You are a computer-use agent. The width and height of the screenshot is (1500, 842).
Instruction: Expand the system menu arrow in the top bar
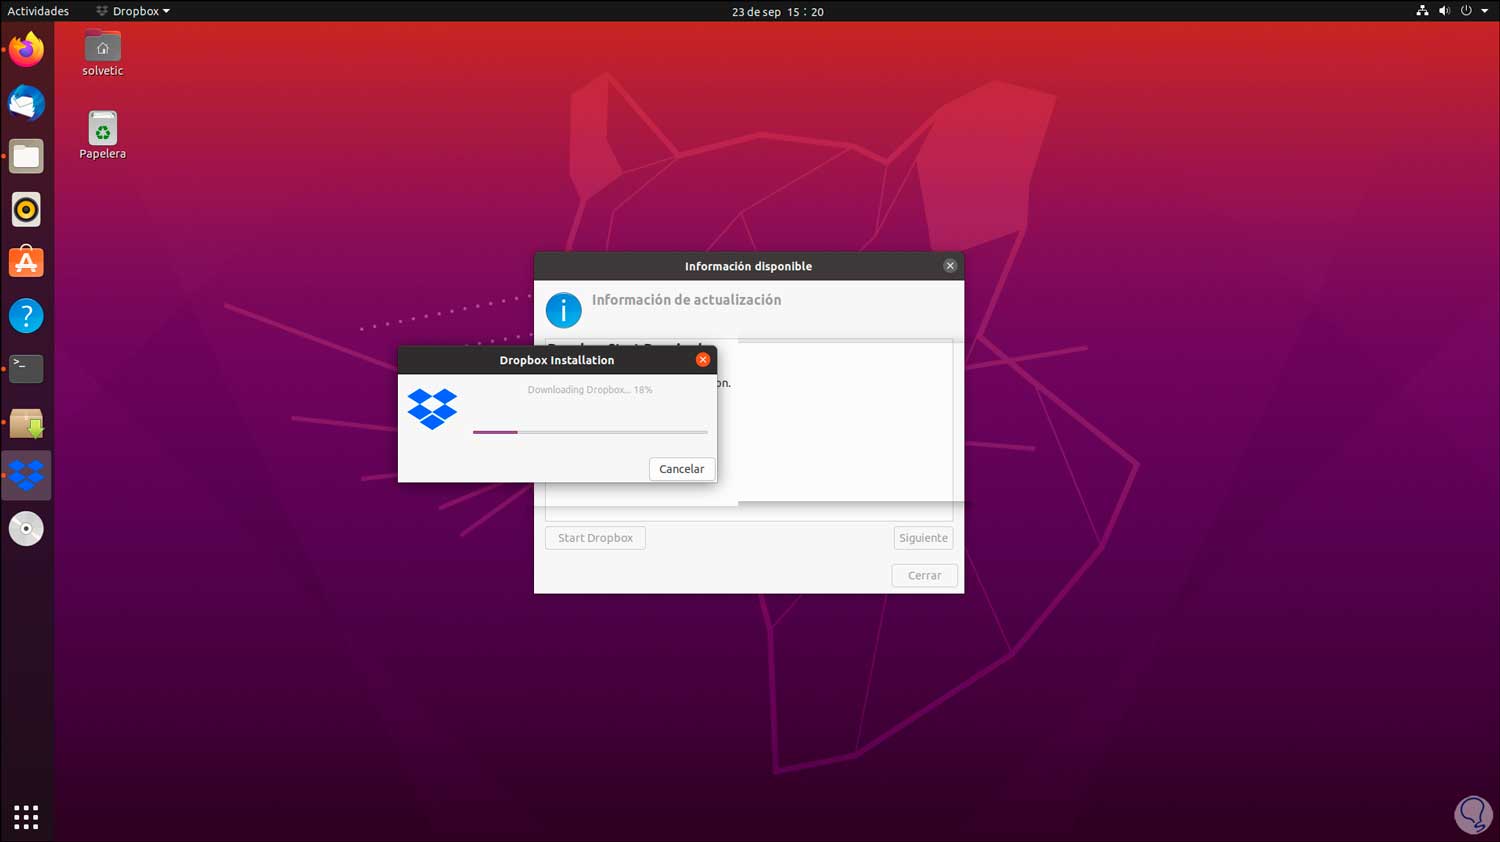[x=1484, y=11]
